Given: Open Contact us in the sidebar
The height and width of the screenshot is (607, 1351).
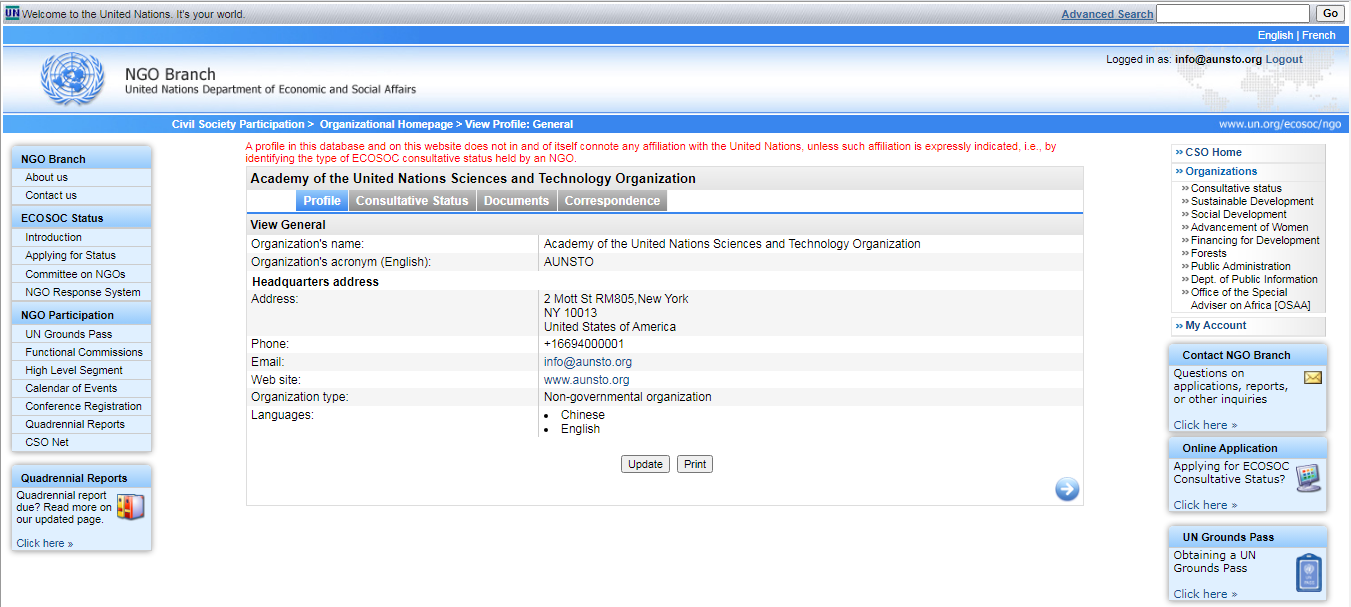Looking at the screenshot, I should point(51,195).
